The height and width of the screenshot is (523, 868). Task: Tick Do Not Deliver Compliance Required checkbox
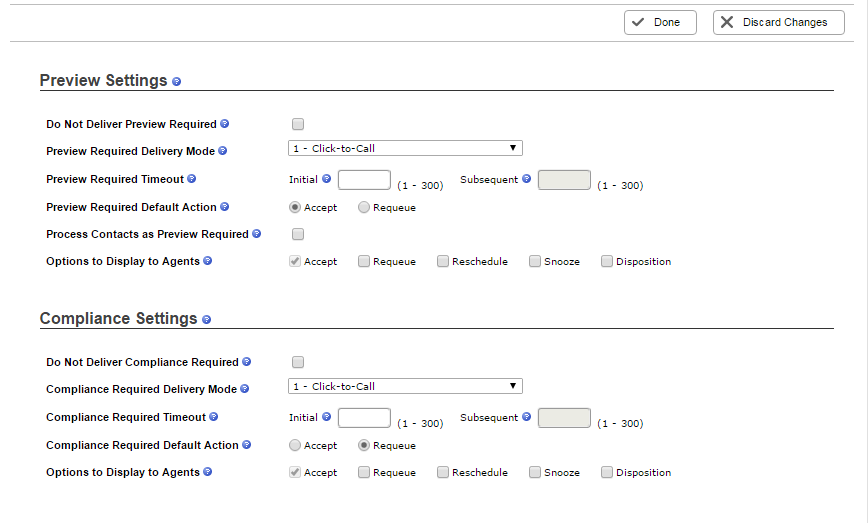click(298, 362)
